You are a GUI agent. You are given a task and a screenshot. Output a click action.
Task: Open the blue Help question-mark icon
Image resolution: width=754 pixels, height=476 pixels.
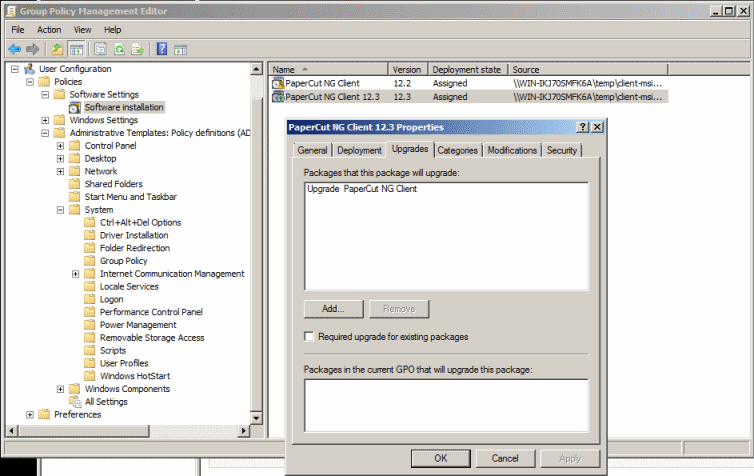pos(162,49)
